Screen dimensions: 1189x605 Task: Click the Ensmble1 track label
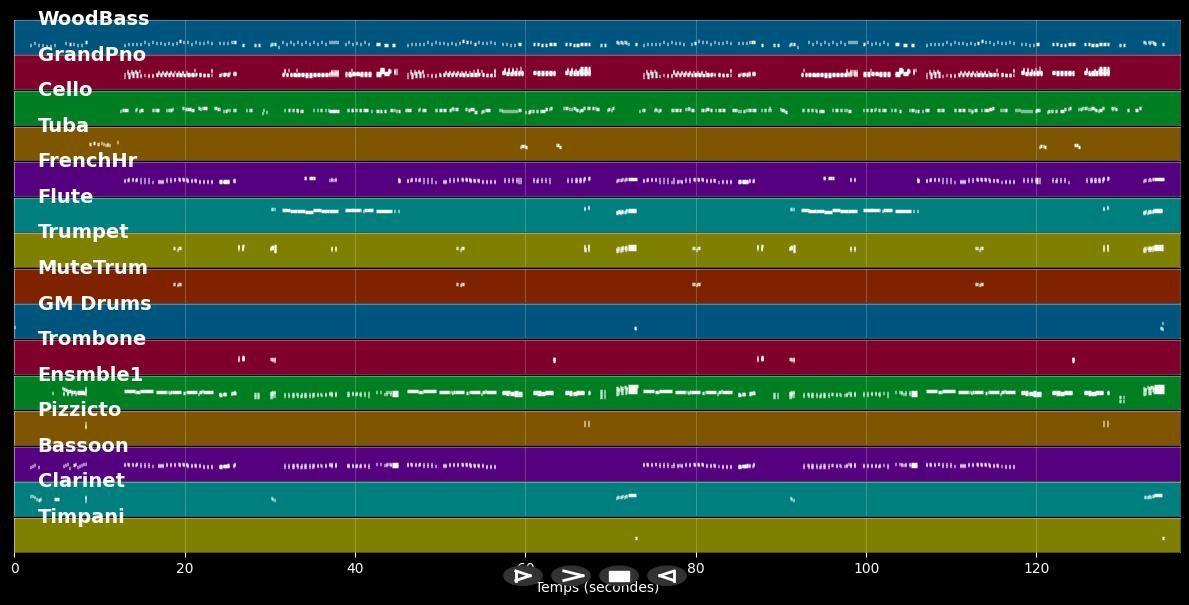90,375
